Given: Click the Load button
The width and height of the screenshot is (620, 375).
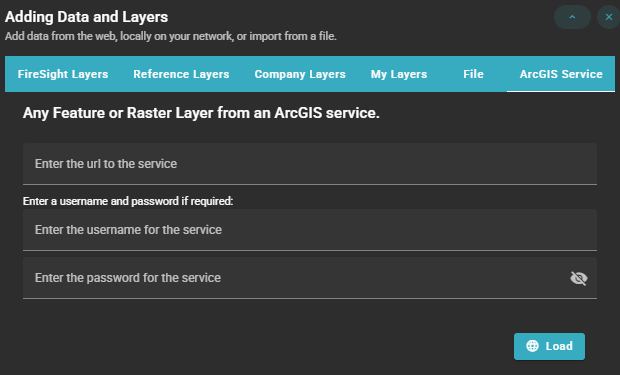Looking at the screenshot, I should 549,346.
